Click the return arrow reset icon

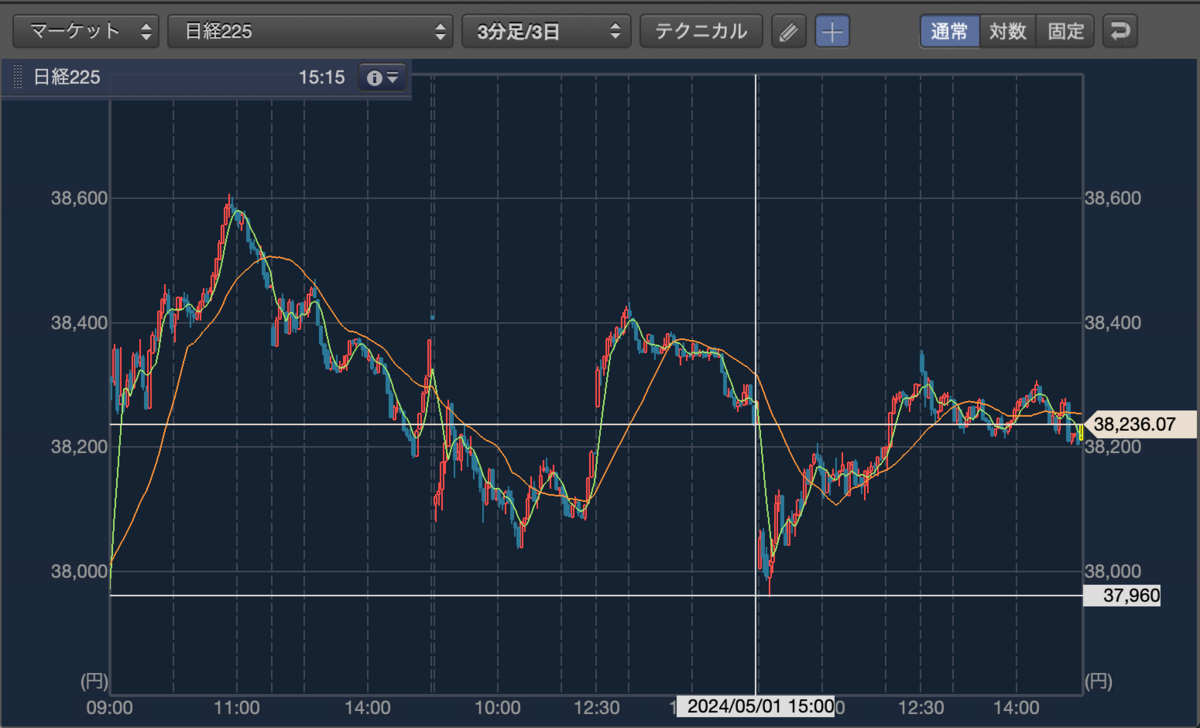pos(1120,31)
